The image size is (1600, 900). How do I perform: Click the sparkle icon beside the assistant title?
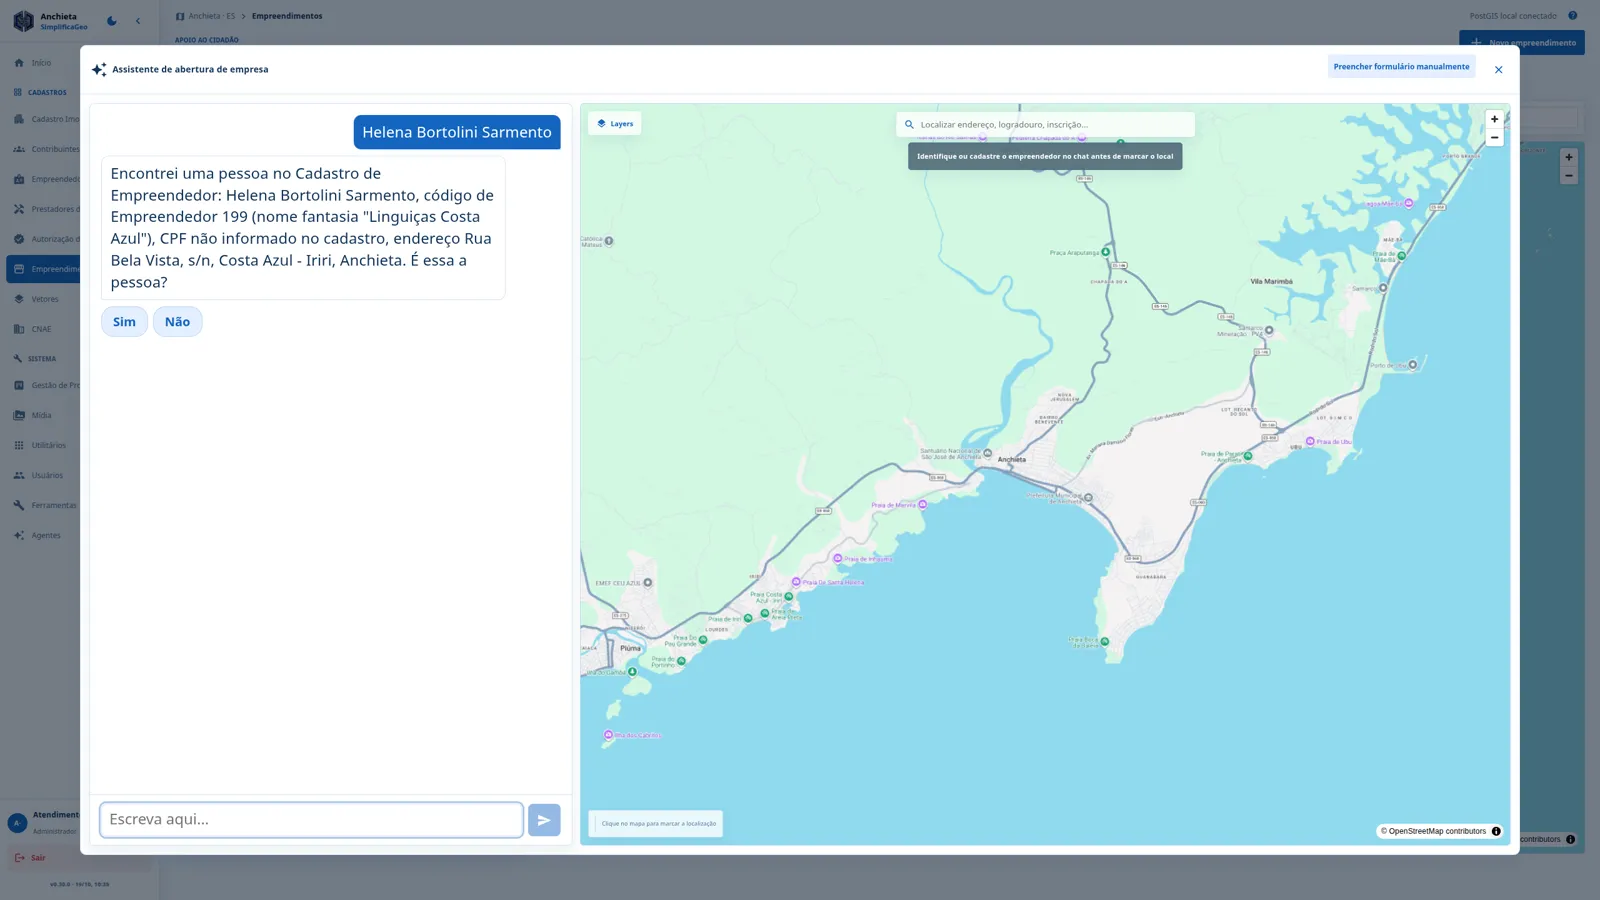pyautogui.click(x=99, y=70)
